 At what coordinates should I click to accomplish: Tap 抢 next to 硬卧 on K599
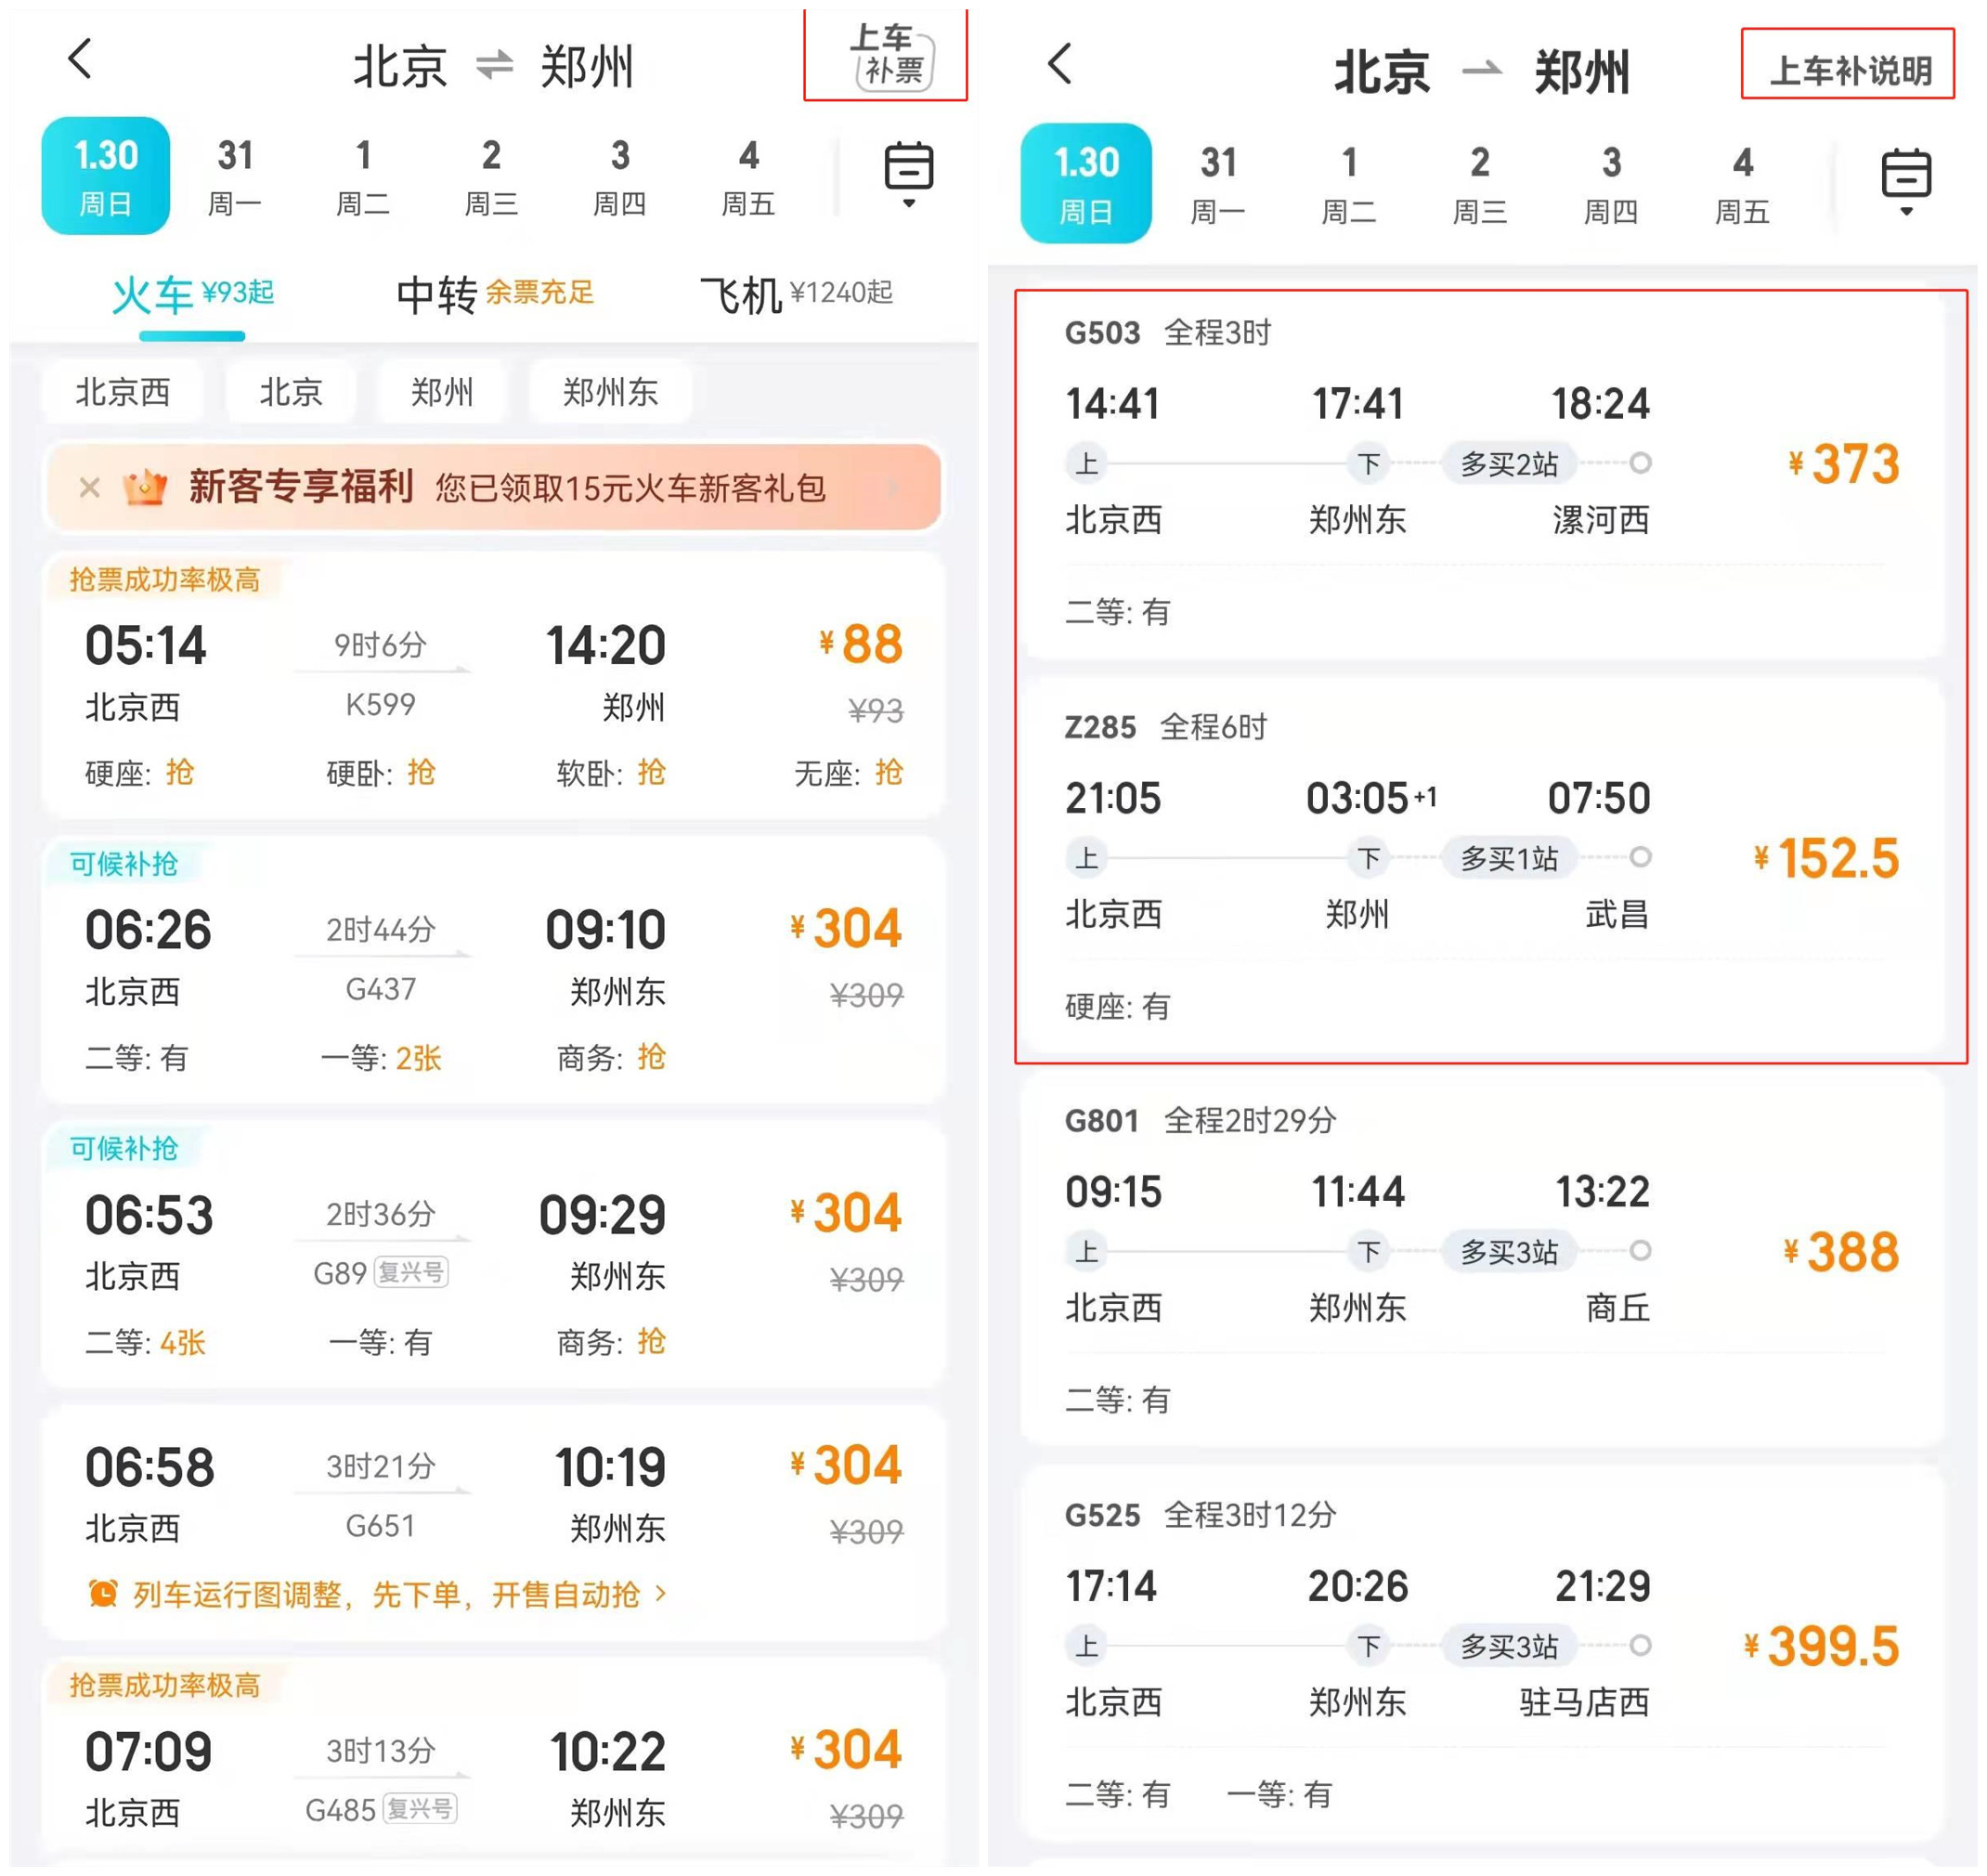pos(421,772)
